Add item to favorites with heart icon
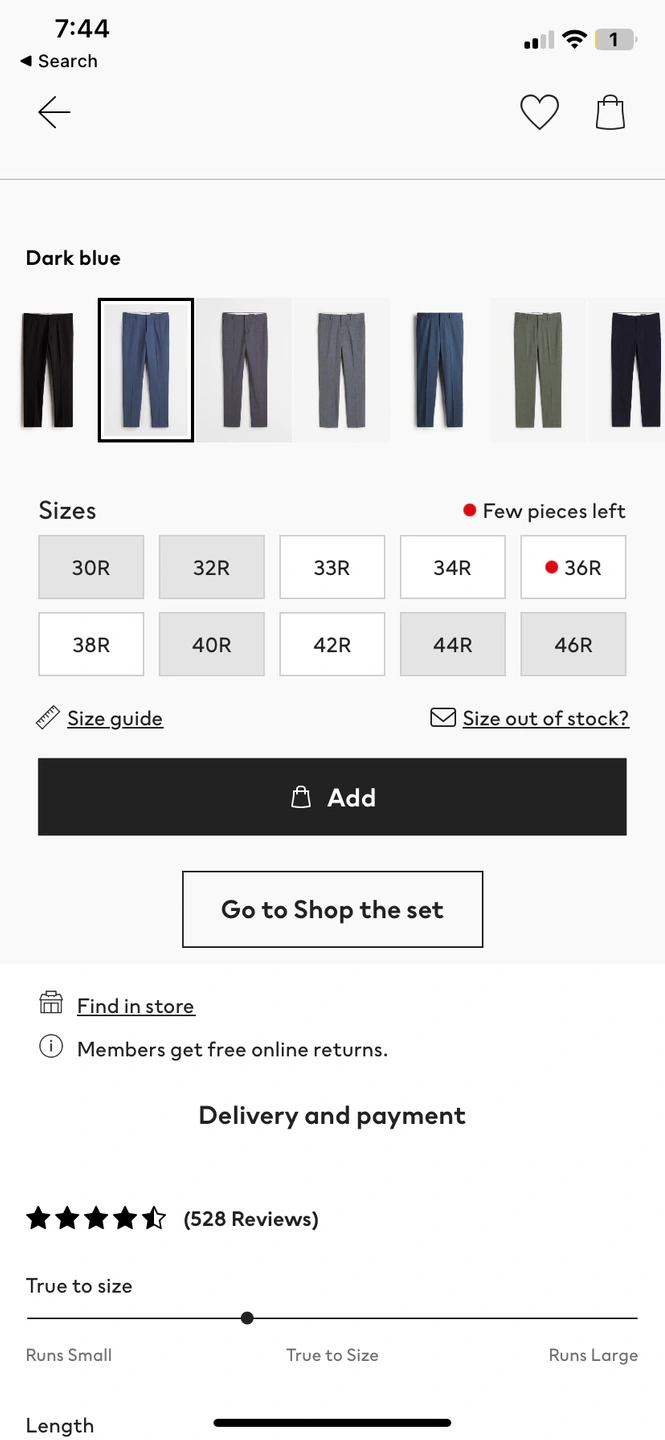Image resolution: width=665 pixels, height=1440 pixels. [x=539, y=112]
